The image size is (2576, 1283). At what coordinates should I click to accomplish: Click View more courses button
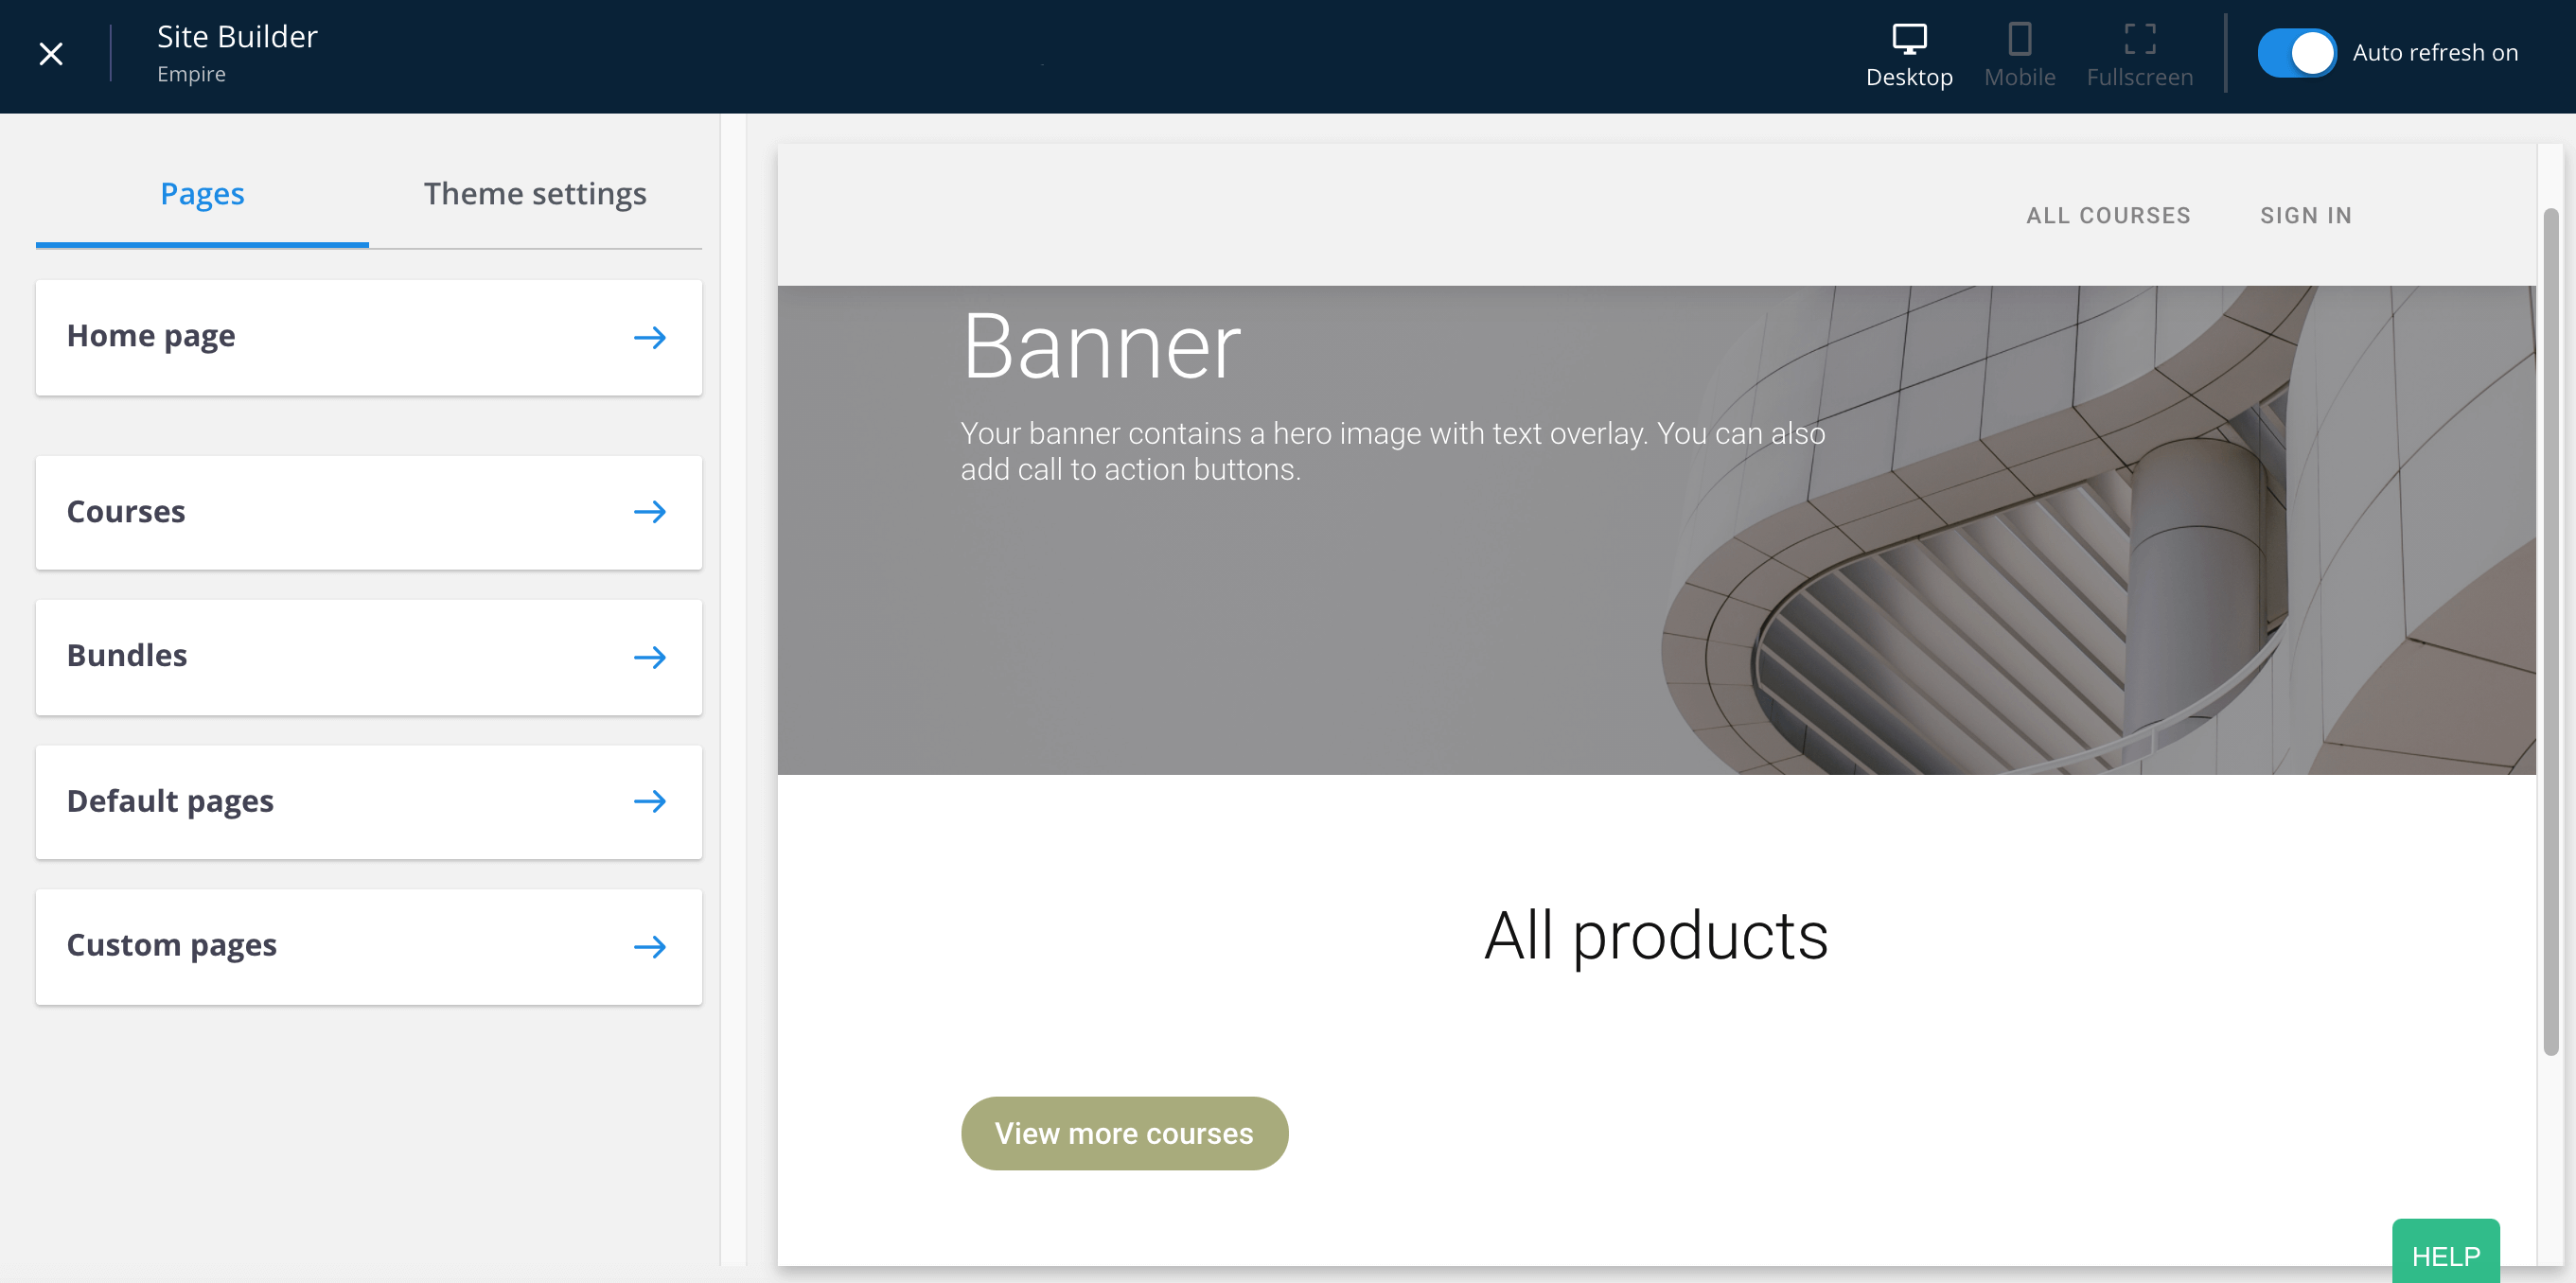click(1124, 1133)
